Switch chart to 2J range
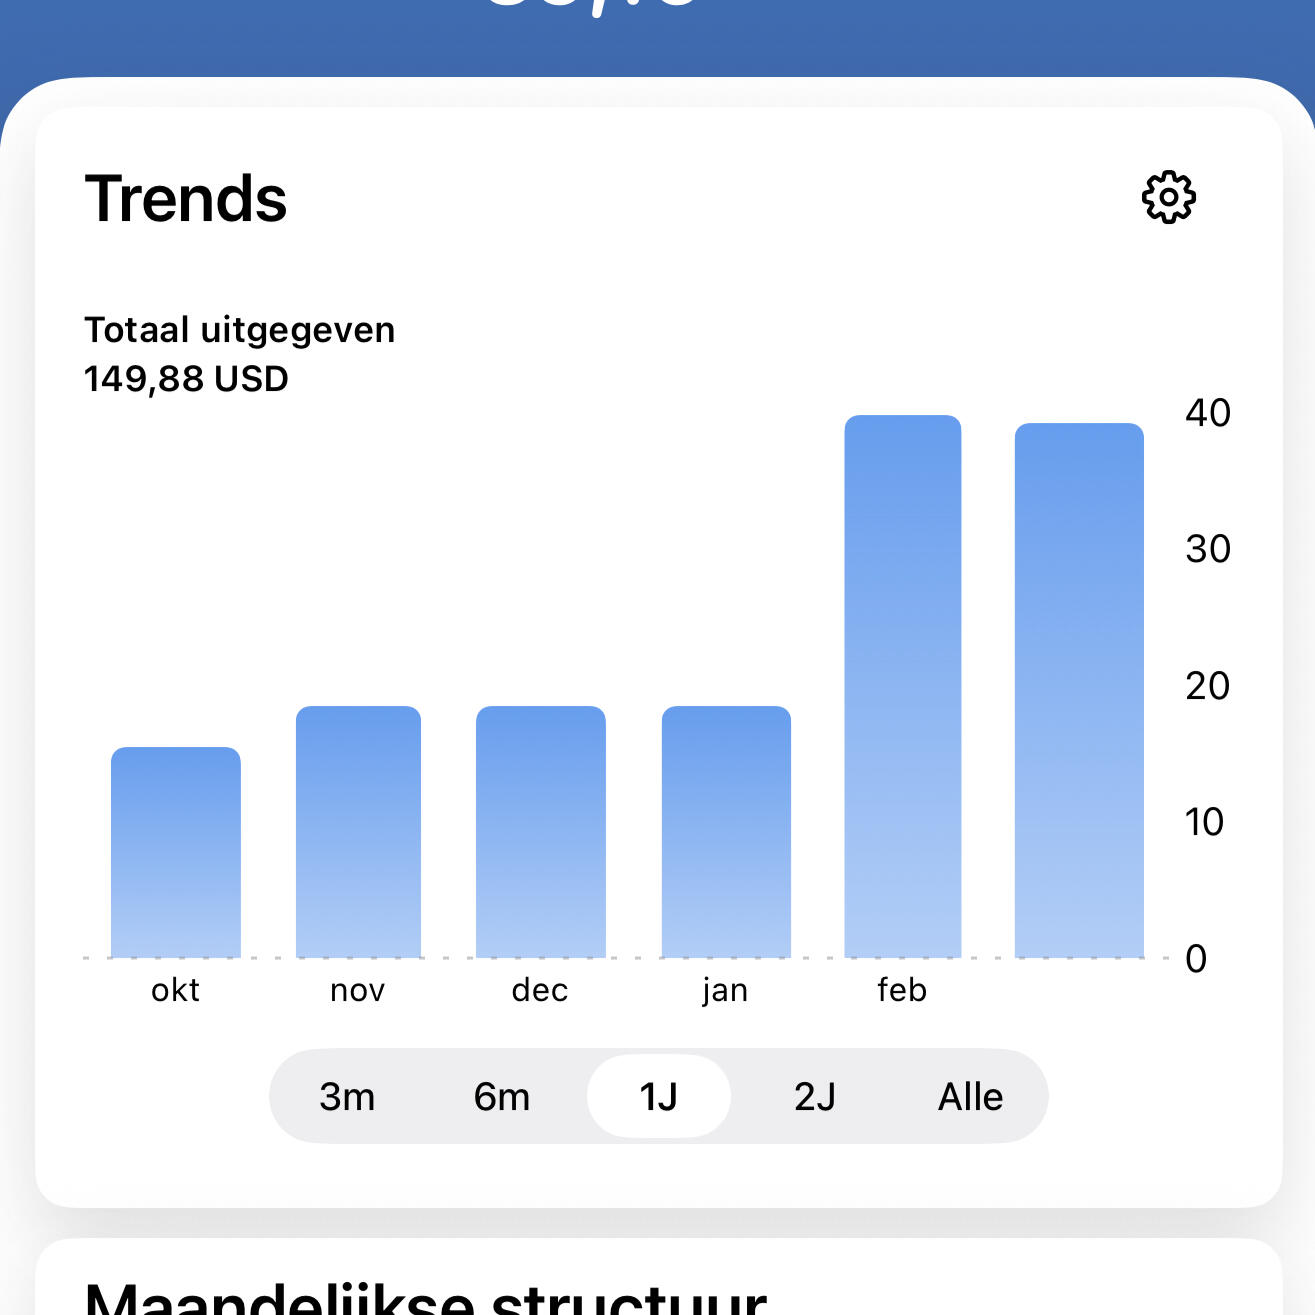This screenshot has width=1315, height=1315. 815,1097
